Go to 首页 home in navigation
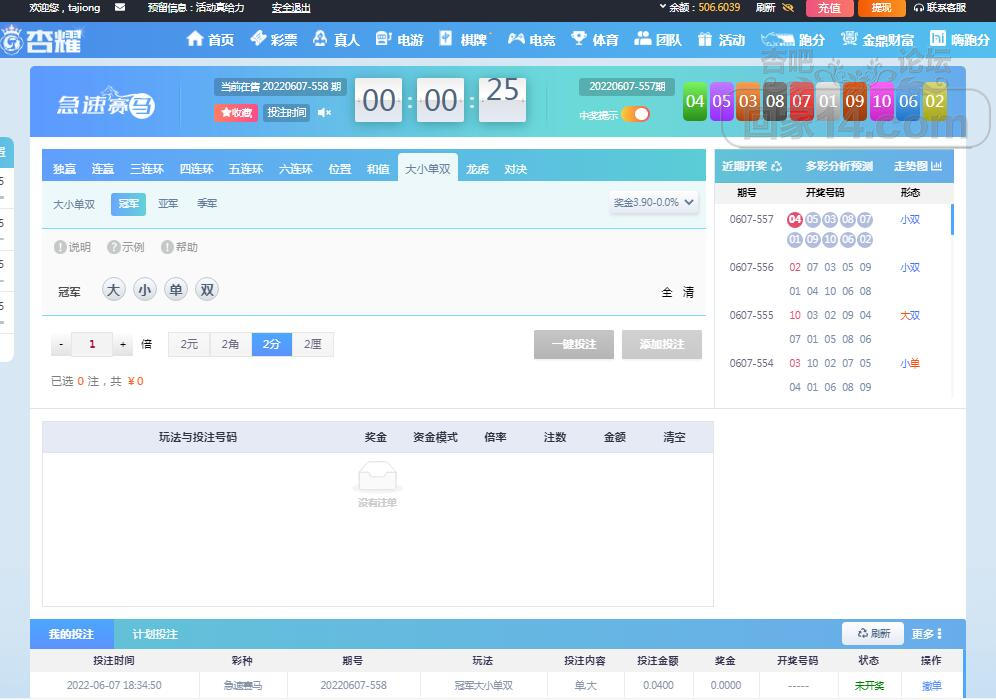Viewport: 996px width, 700px height. (x=210, y=40)
